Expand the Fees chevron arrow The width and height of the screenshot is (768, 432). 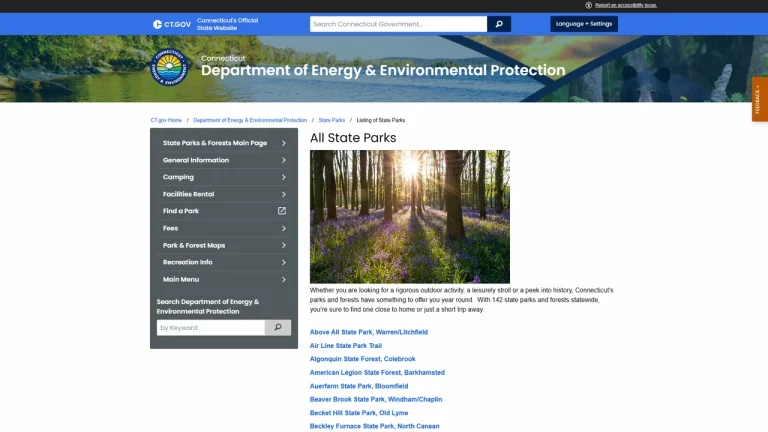(284, 228)
